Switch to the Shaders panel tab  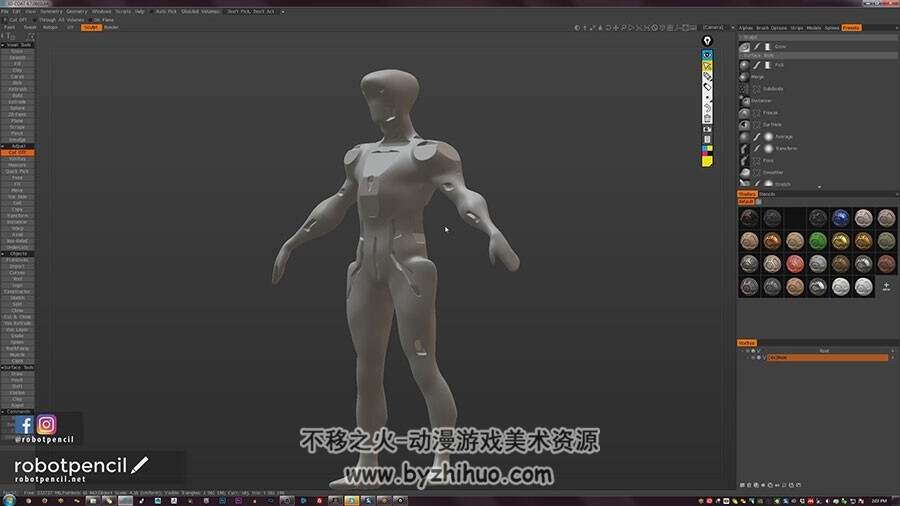(747, 194)
